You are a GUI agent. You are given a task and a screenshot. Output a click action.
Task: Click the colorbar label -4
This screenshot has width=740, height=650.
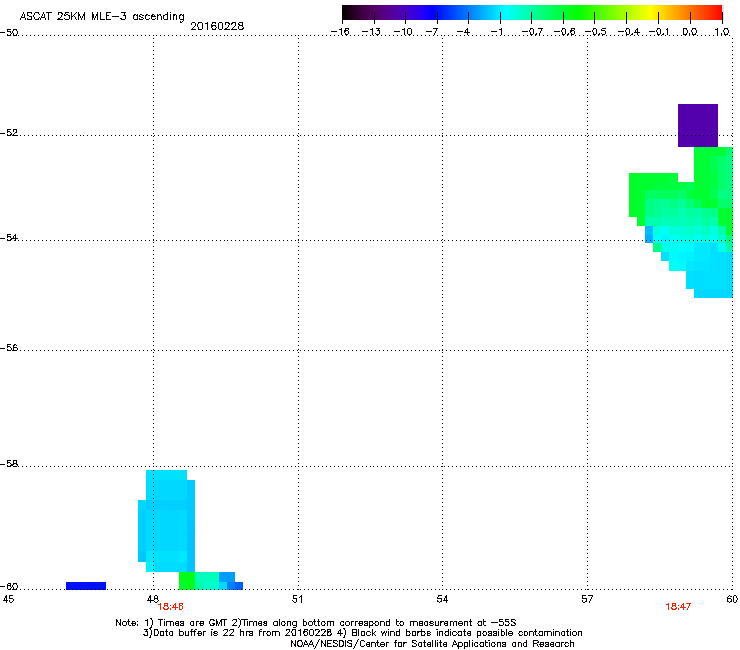tap(463, 32)
